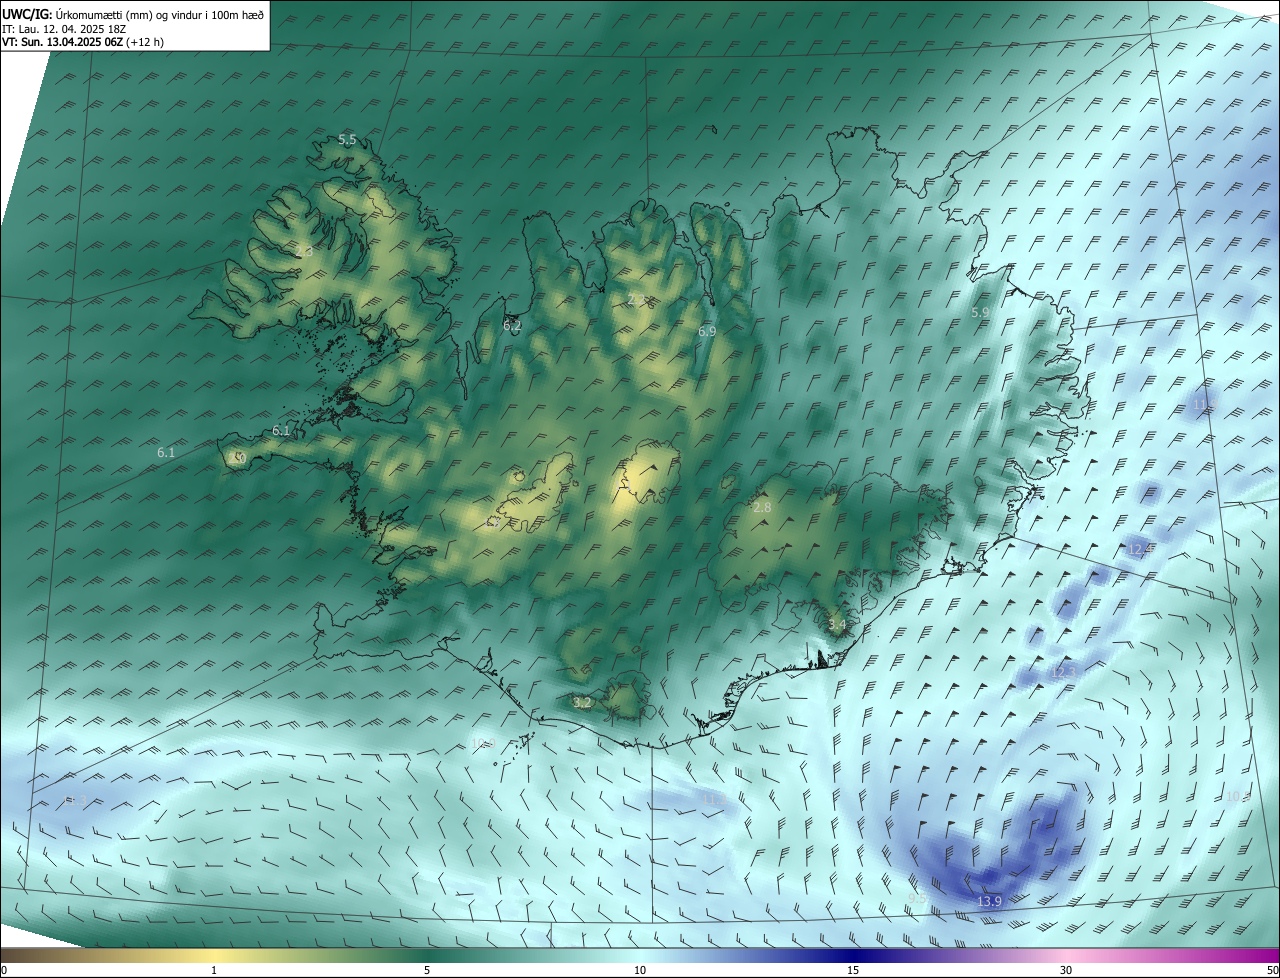Screen dimensions: 1280x978
Task: Click the 2.8 value label on the map
Action: tap(762, 508)
